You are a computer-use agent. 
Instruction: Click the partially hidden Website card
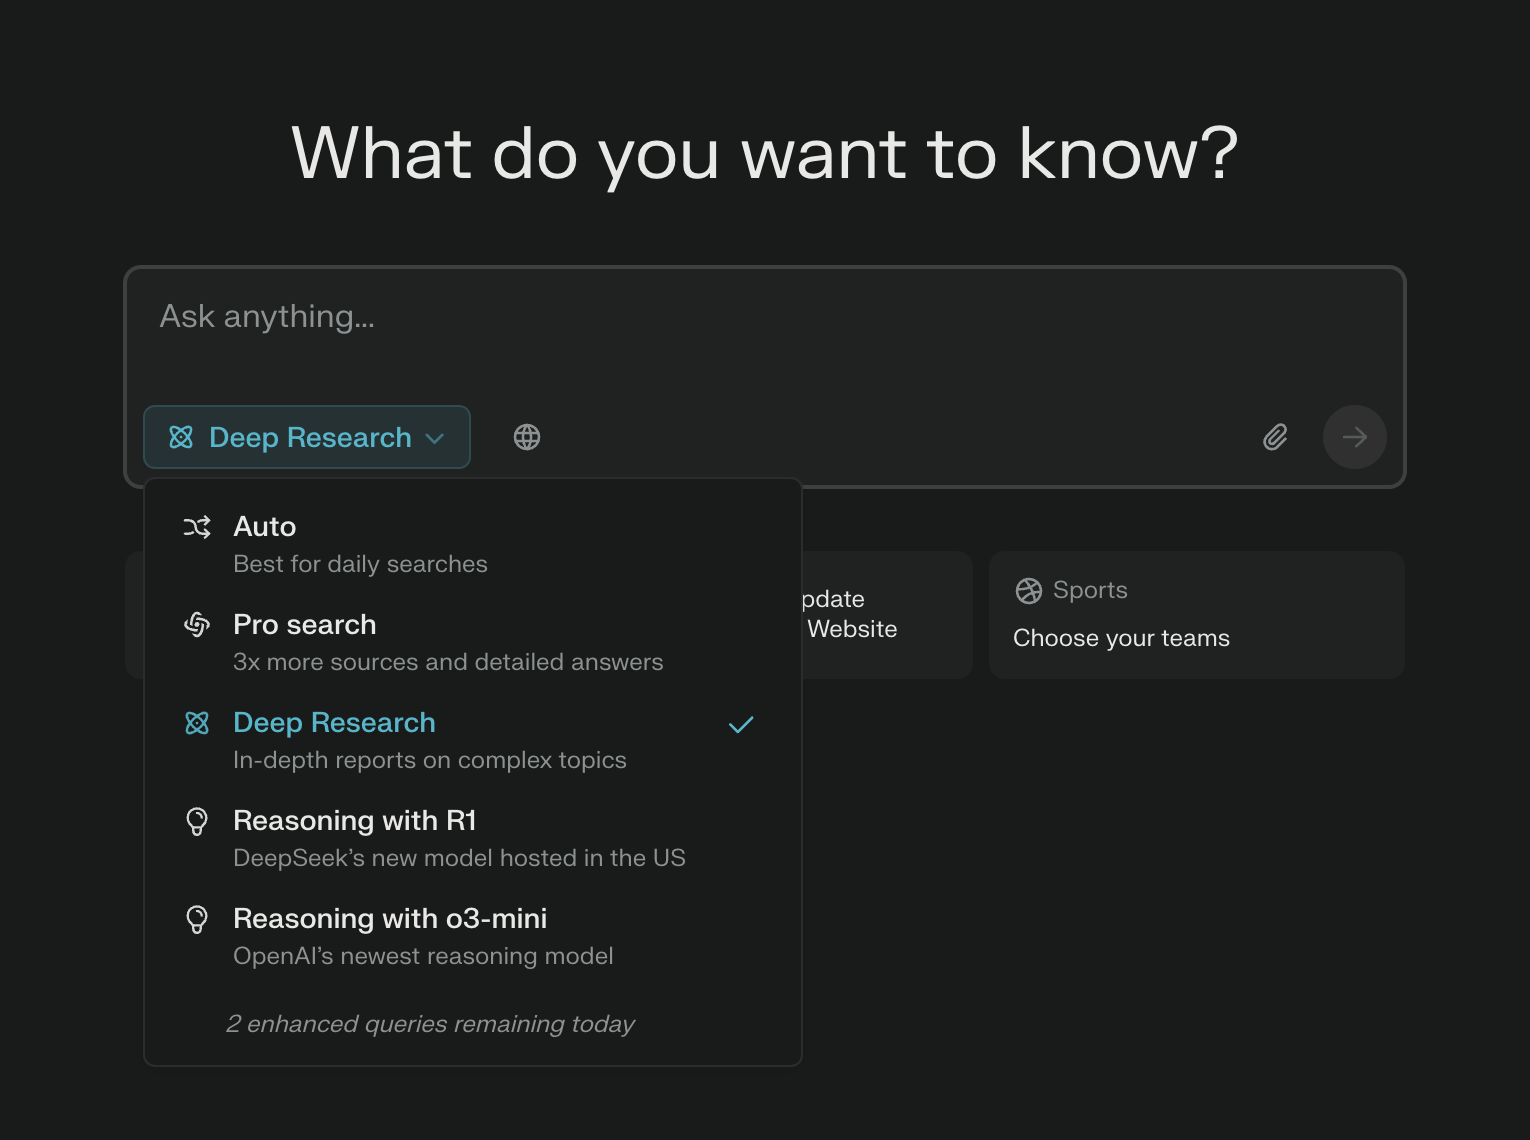point(887,615)
